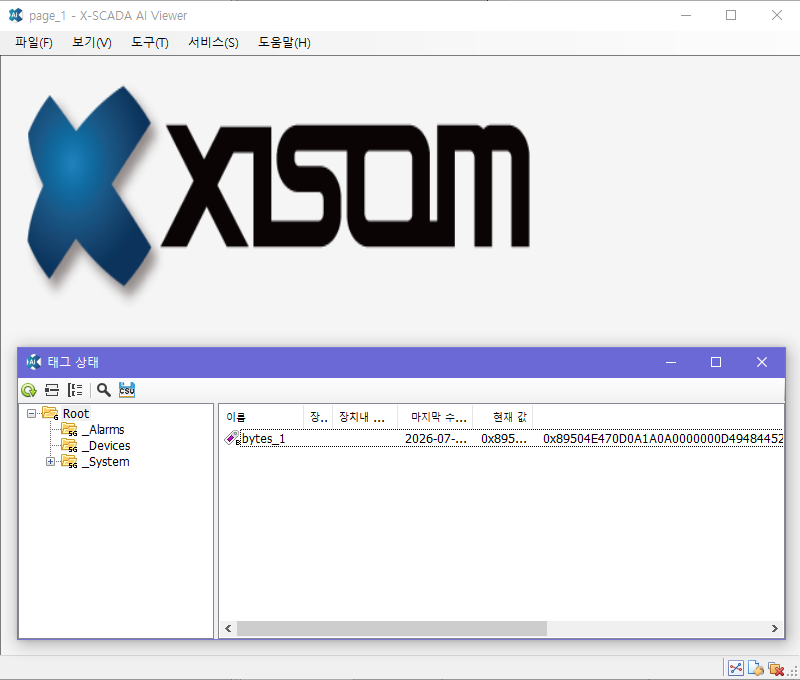Image resolution: width=800 pixels, height=680 pixels.
Task: Open the 서비스(S) menu
Action: pos(213,42)
